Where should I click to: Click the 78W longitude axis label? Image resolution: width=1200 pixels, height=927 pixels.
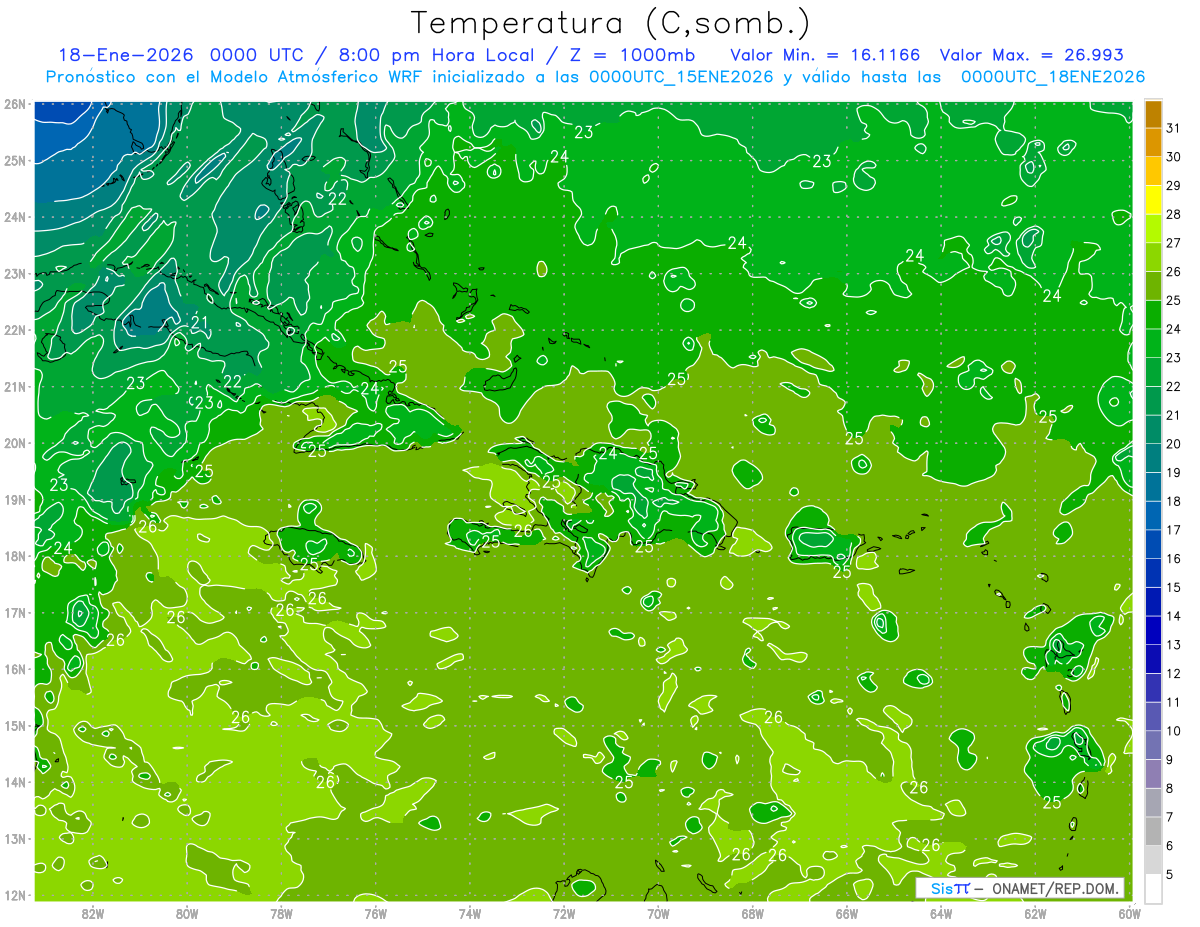pos(281,913)
